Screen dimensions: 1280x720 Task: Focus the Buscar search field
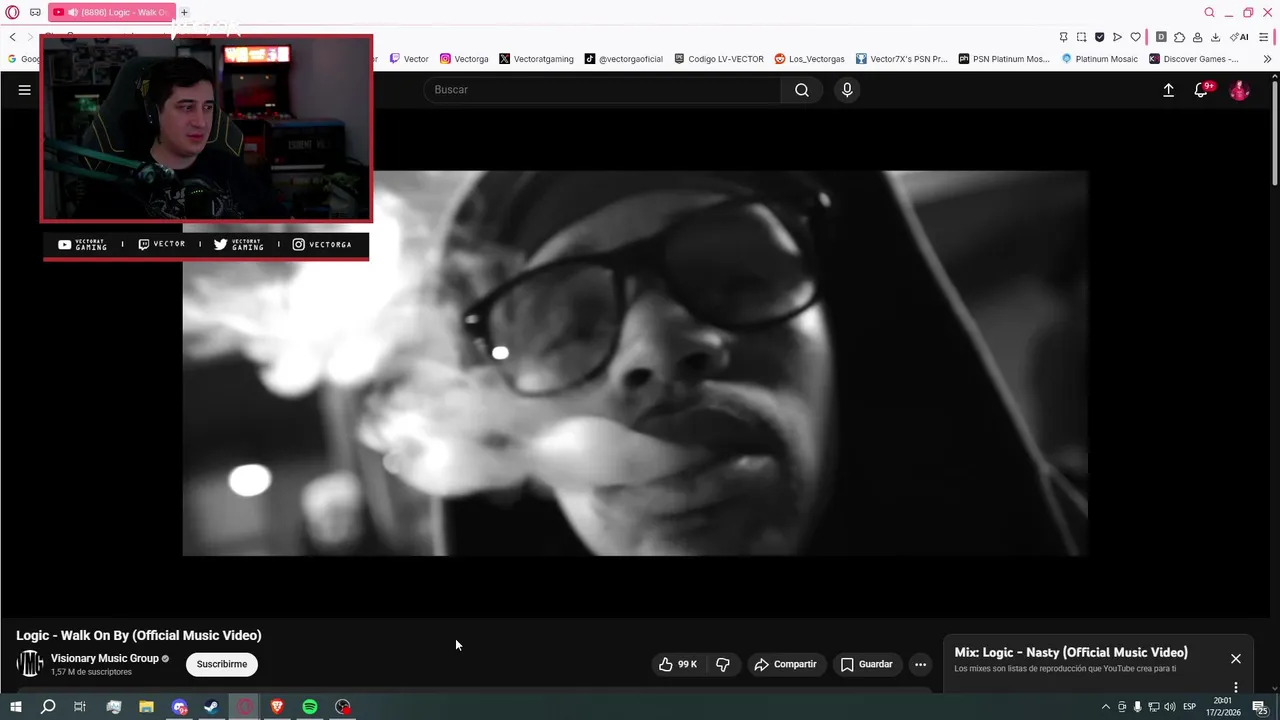603,90
